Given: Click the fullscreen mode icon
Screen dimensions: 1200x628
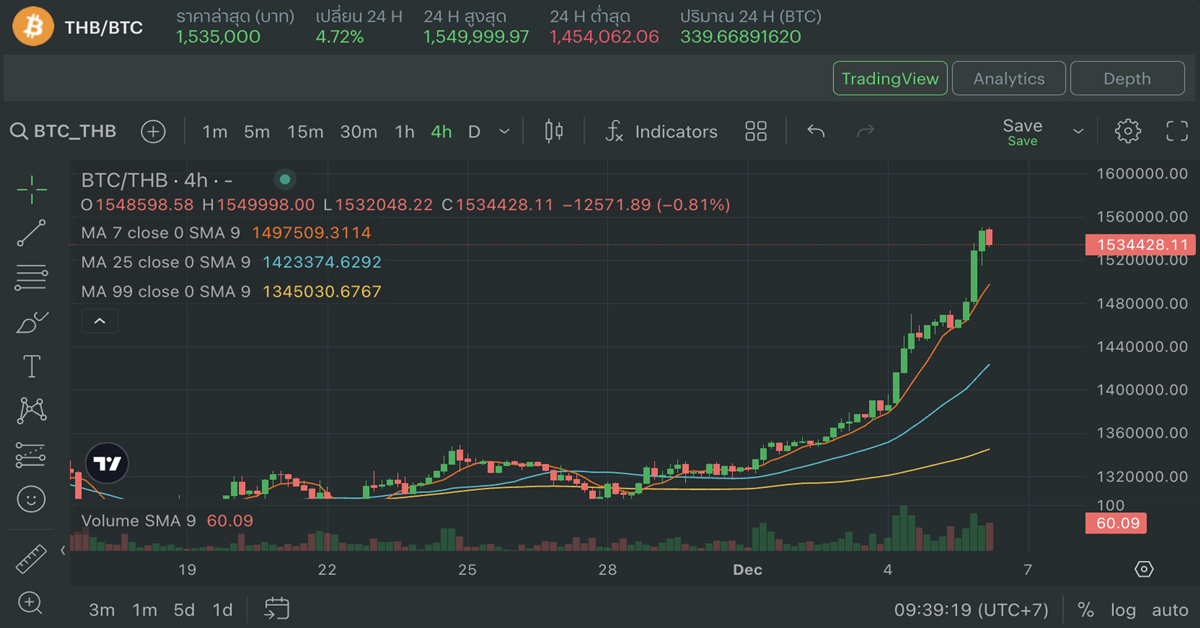Looking at the screenshot, I should point(1177,131).
